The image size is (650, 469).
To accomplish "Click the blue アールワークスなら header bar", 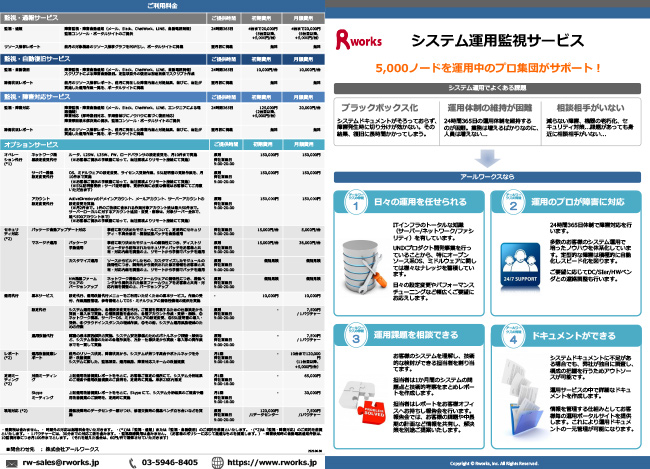I will pos(487,177).
